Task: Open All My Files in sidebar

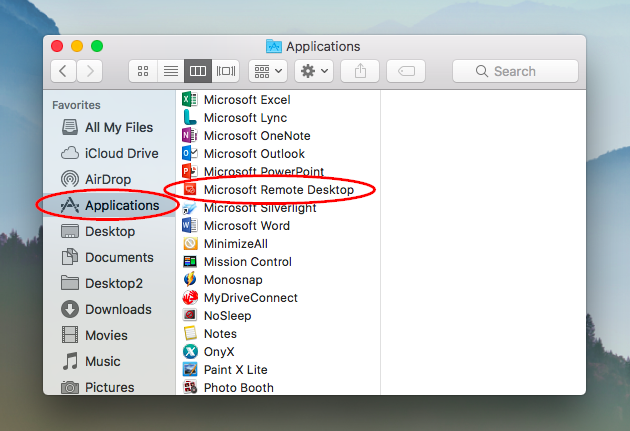Action: point(107,127)
